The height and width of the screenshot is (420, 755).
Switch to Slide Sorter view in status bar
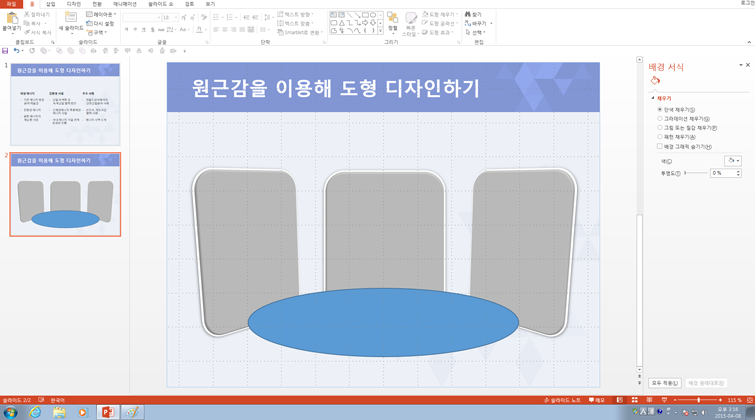pyautogui.click(x=635, y=400)
